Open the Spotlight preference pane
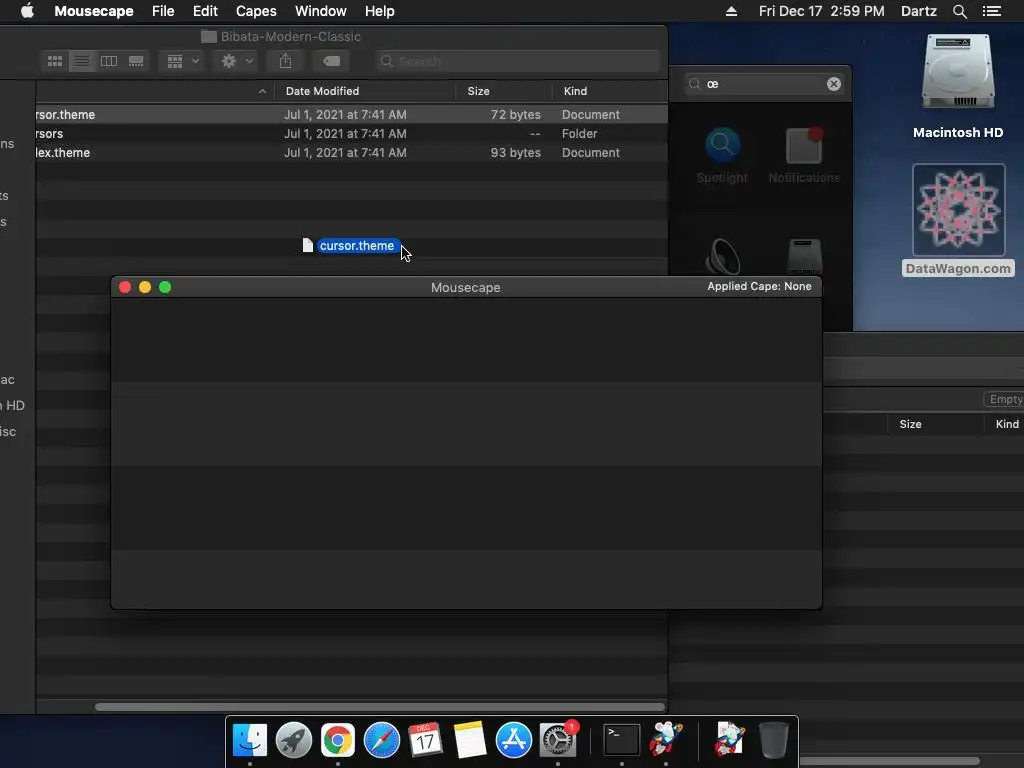Screen dimensions: 1024x768 tap(722, 155)
